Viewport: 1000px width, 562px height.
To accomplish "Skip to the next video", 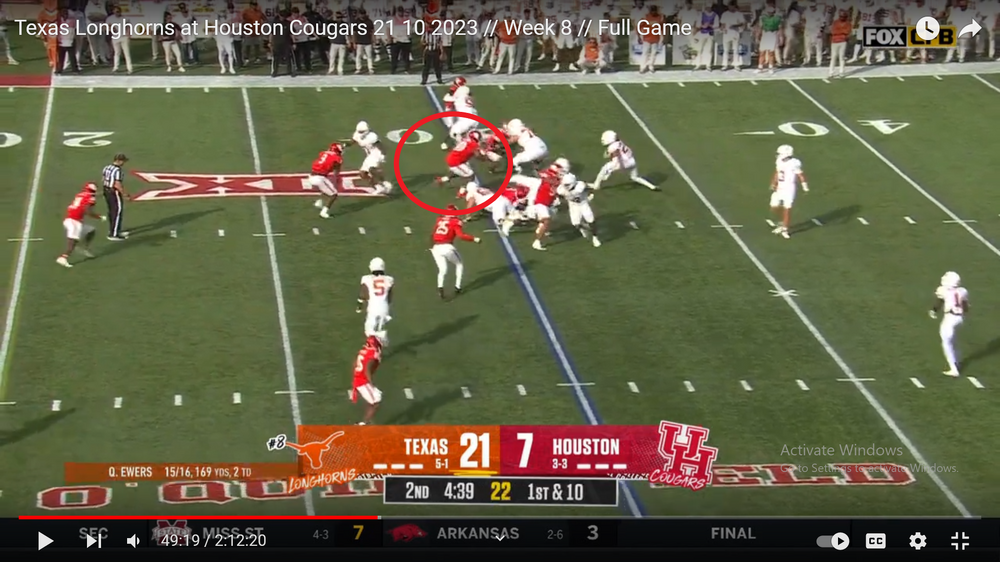I will (x=93, y=541).
